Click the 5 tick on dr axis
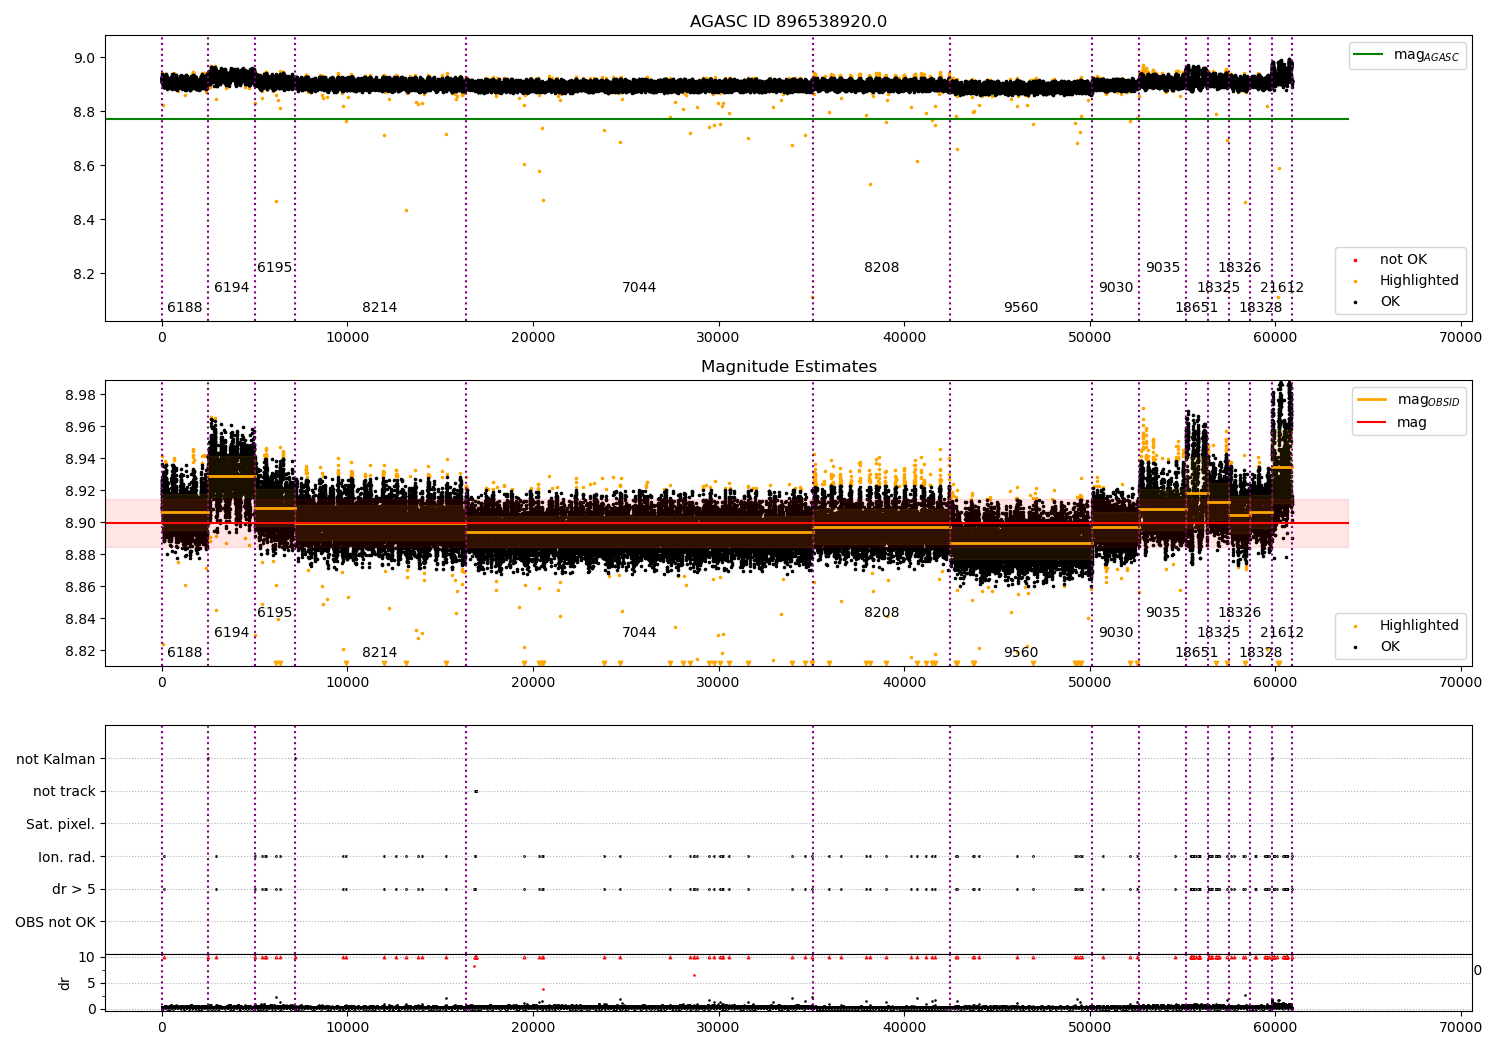The width and height of the screenshot is (1500, 1050). [91, 983]
